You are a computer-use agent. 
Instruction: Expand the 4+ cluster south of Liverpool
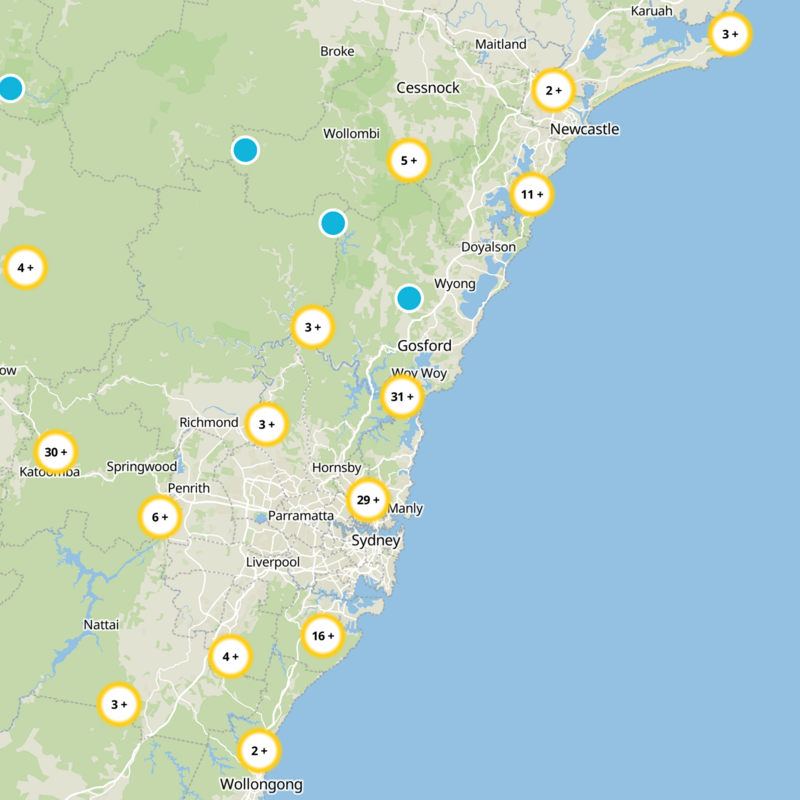tap(231, 656)
